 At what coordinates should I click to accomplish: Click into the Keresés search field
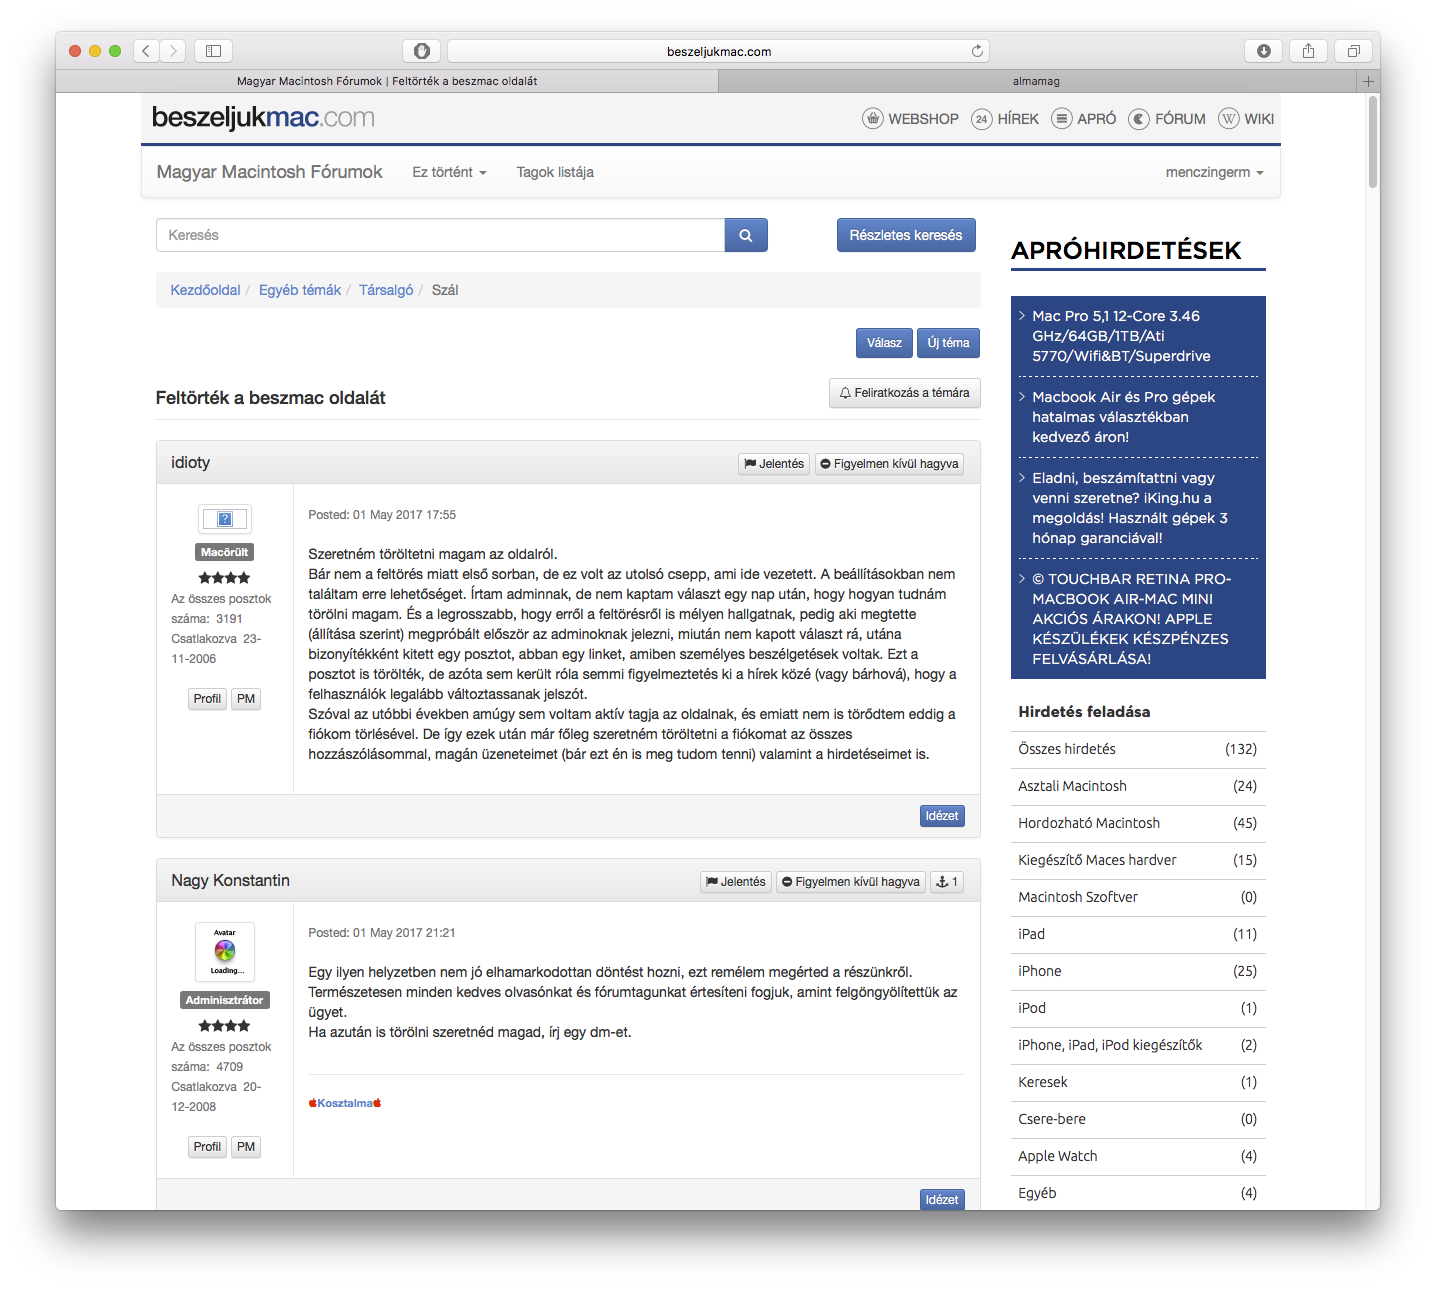pyautogui.click(x=440, y=235)
